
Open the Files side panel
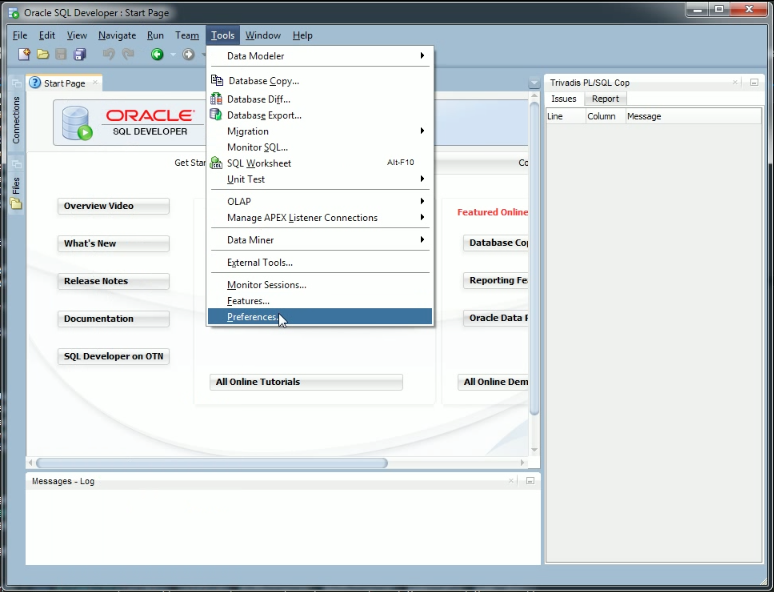tap(16, 185)
